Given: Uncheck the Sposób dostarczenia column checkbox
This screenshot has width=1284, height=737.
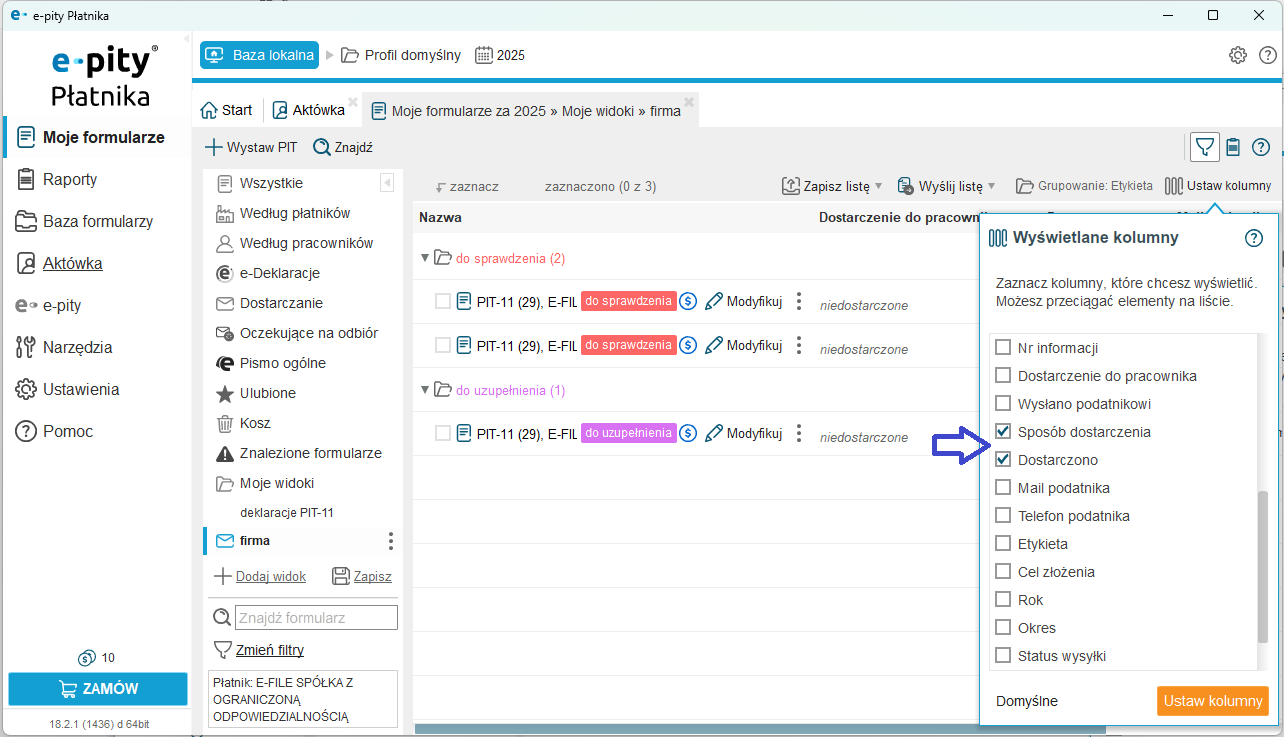Looking at the screenshot, I should click(1003, 432).
